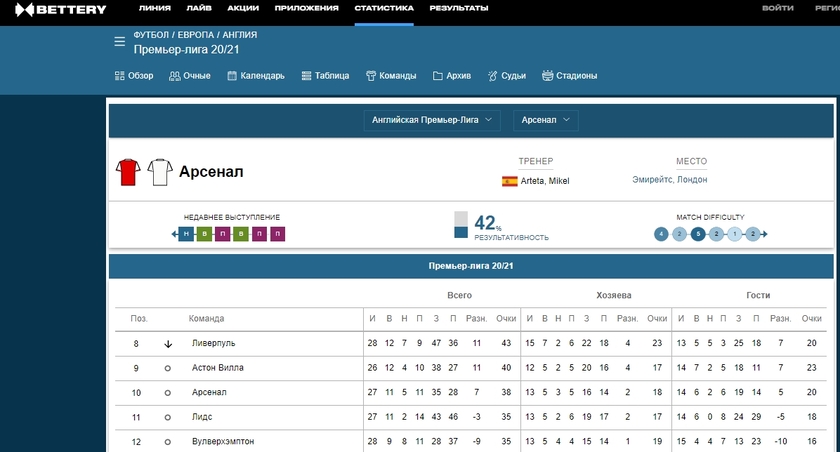
Task: Click the ФУТБОЛ / ЕВРОПА / АНГЛИЯ breadcrumb
Action: coord(195,35)
